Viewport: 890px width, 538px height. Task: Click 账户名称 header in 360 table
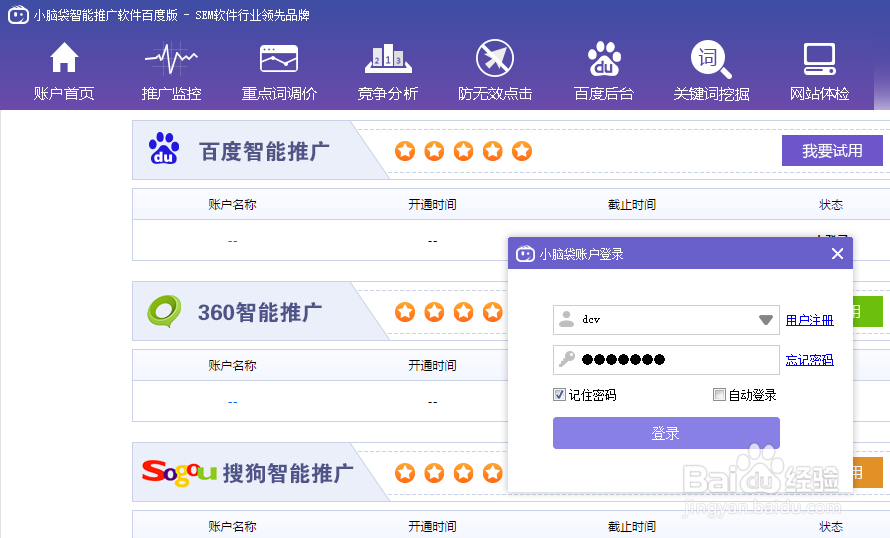[x=232, y=365]
